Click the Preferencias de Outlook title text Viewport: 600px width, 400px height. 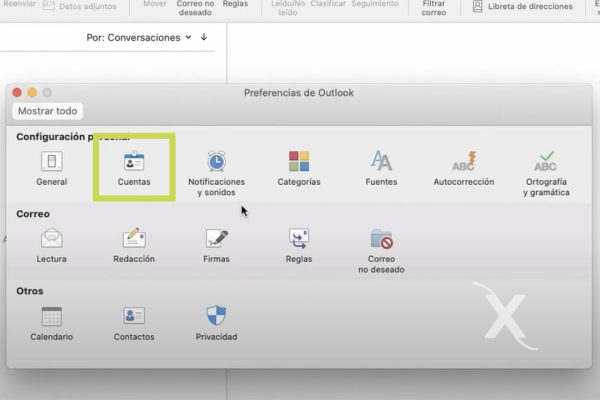tap(299, 93)
